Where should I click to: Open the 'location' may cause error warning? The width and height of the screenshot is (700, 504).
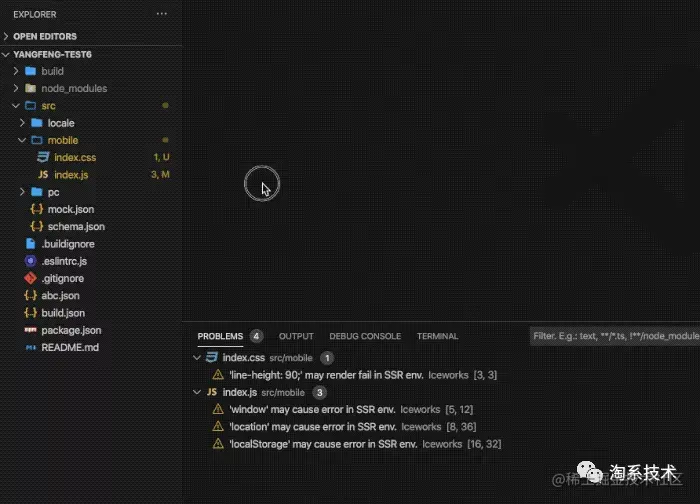point(312,427)
